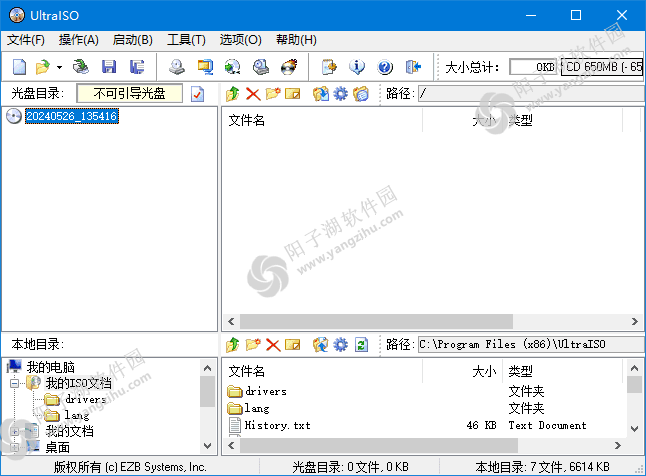Sort disc list by 类型 column header
The width and height of the screenshot is (646, 476).
click(x=520, y=120)
